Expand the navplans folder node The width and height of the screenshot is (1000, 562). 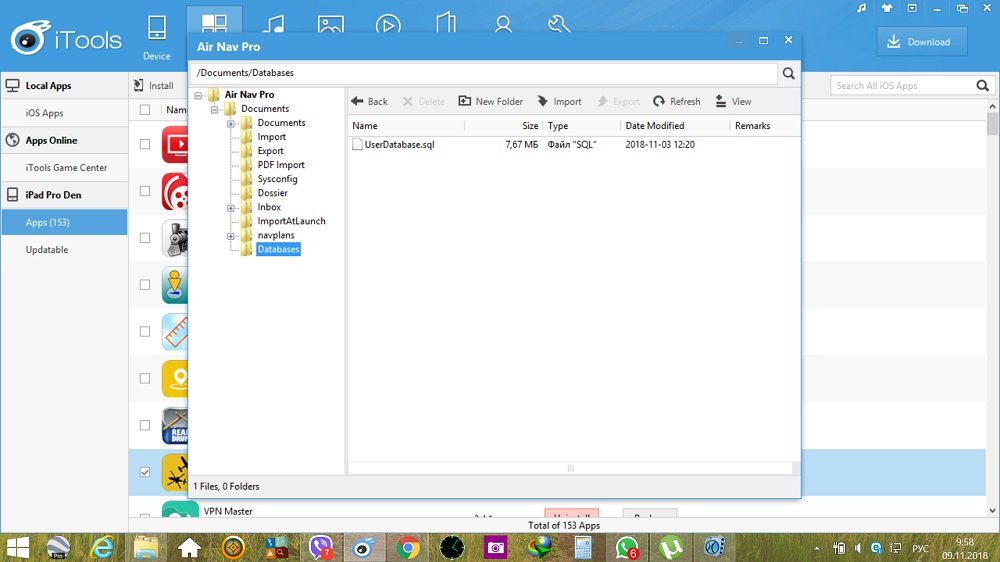pyautogui.click(x=231, y=236)
